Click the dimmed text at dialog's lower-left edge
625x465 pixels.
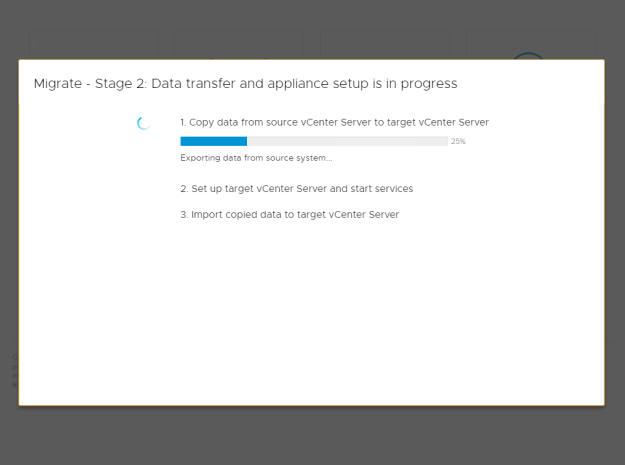tap(16, 371)
